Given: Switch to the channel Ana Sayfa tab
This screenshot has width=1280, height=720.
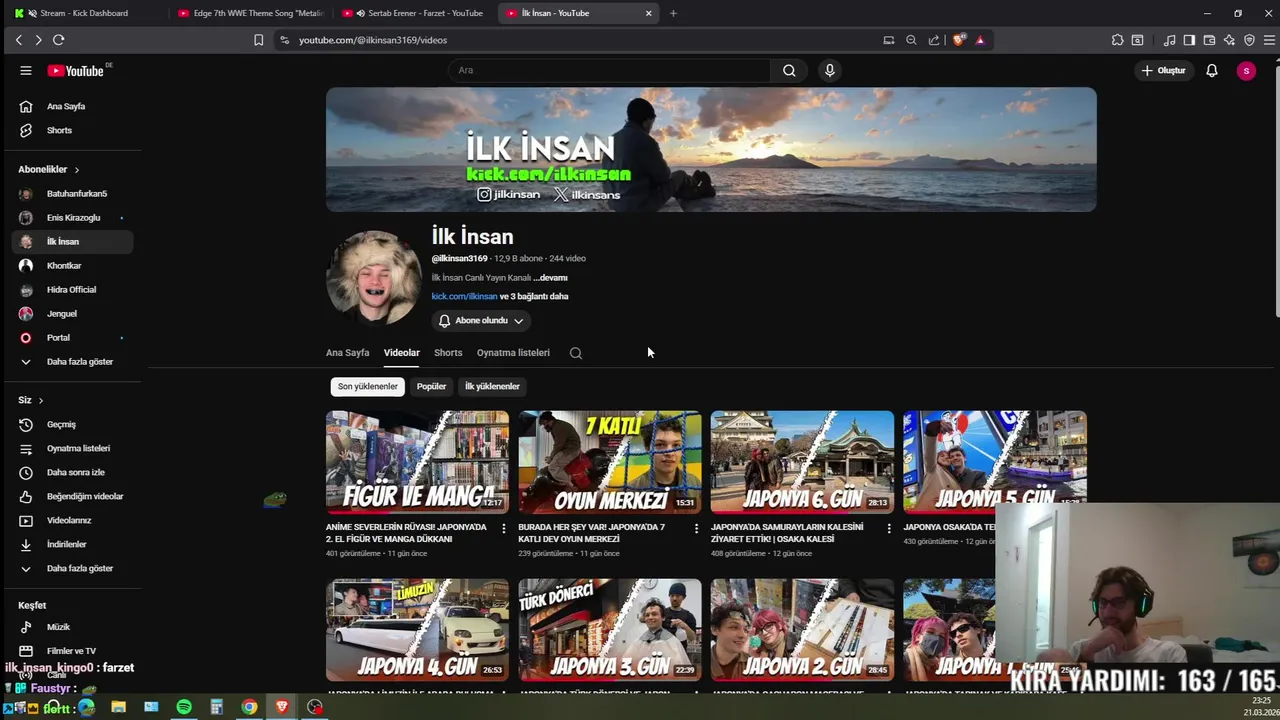Looking at the screenshot, I should pyautogui.click(x=347, y=353).
